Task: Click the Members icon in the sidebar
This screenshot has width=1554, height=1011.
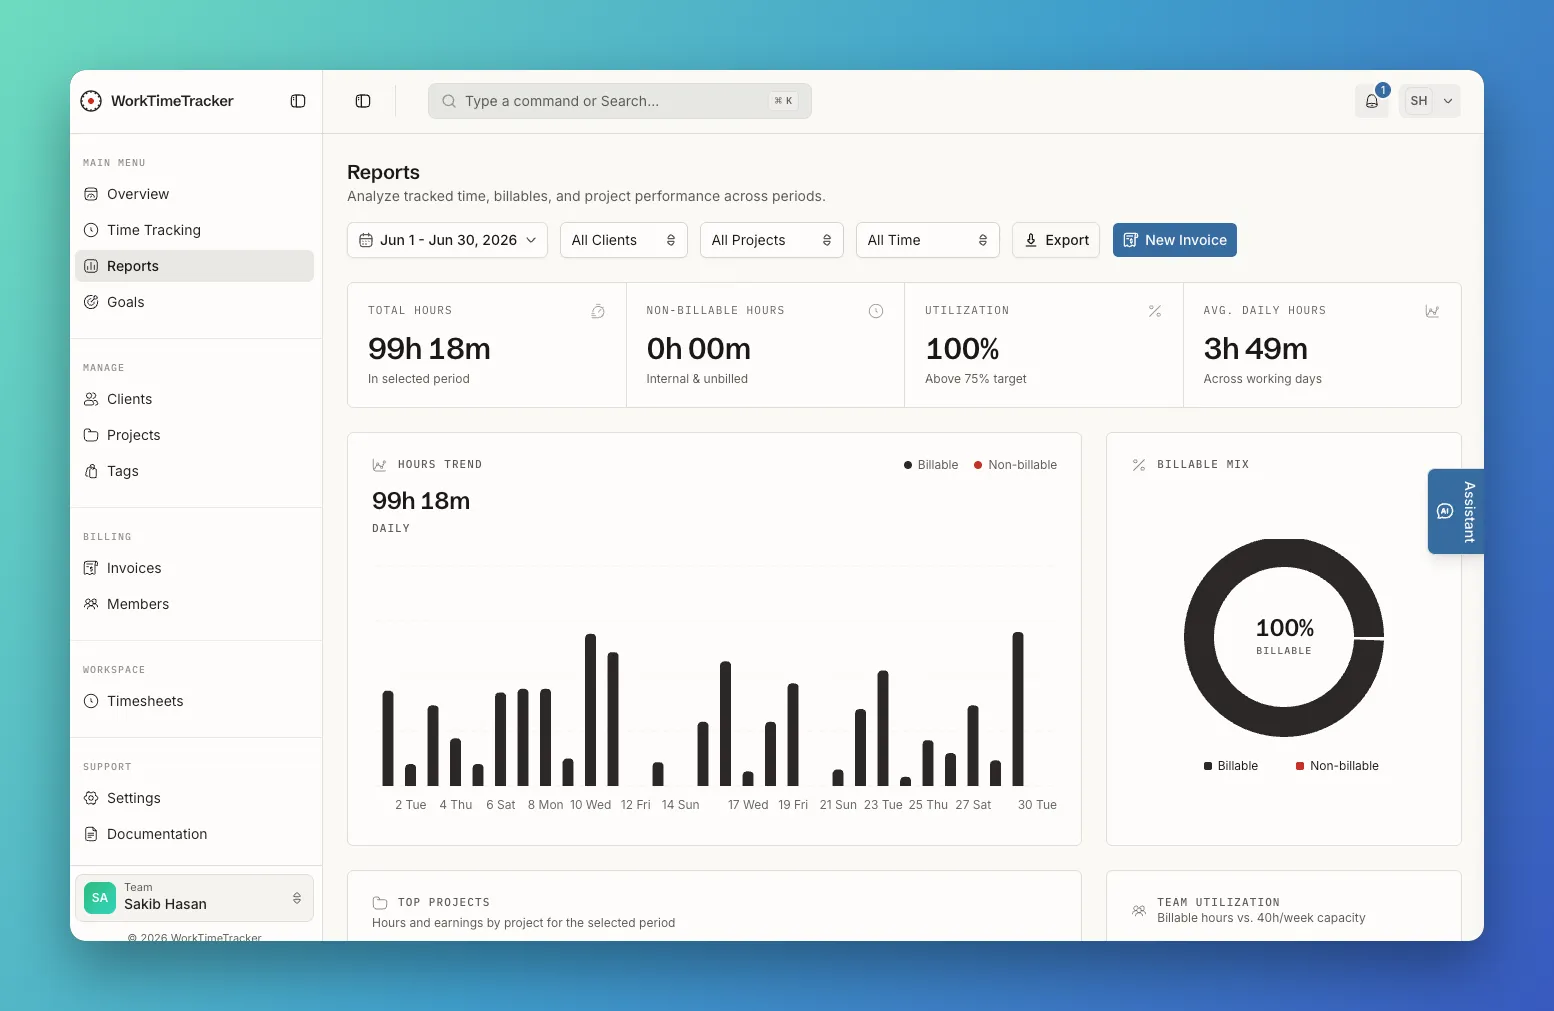Action: [x=91, y=604]
